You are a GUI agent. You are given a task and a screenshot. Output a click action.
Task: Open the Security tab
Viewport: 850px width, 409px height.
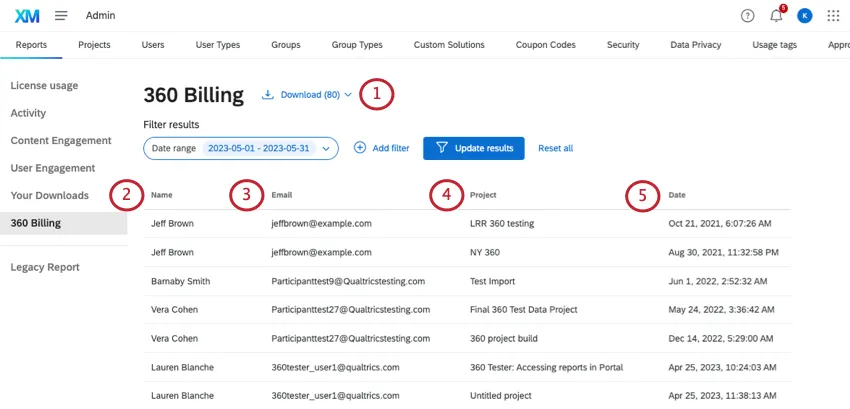(x=622, y=45)
